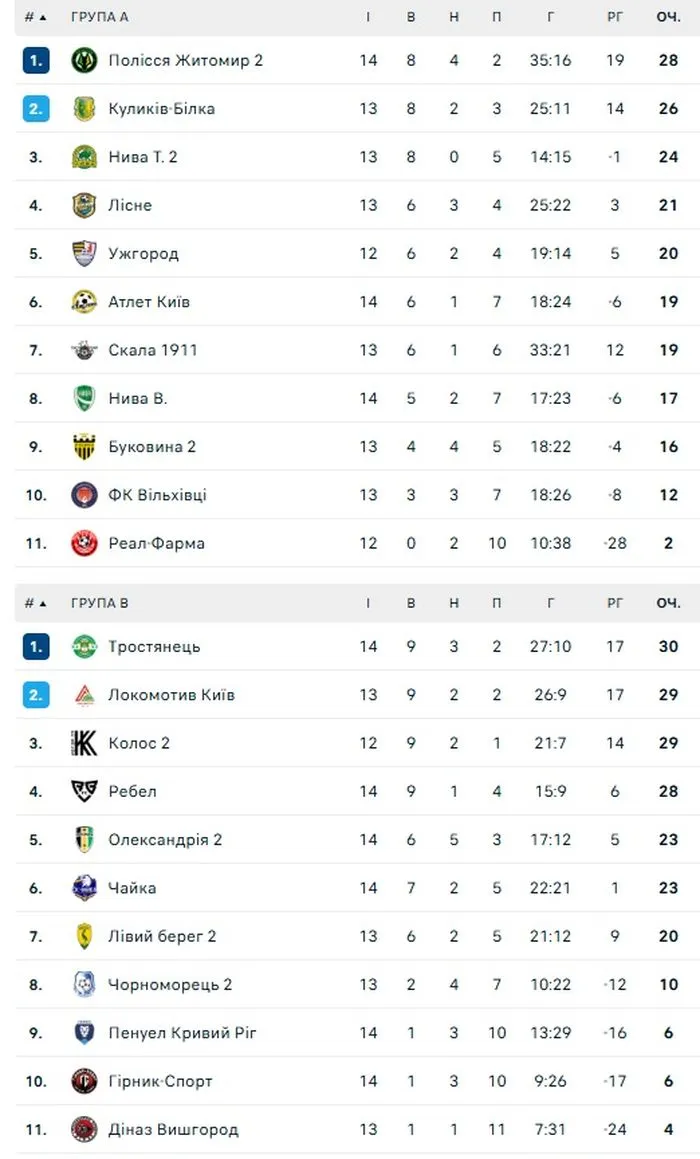The height and width of the screenshot is (1159, 700).
Task: Click the Г goals column header in Група A
Action: coord(550,17)
